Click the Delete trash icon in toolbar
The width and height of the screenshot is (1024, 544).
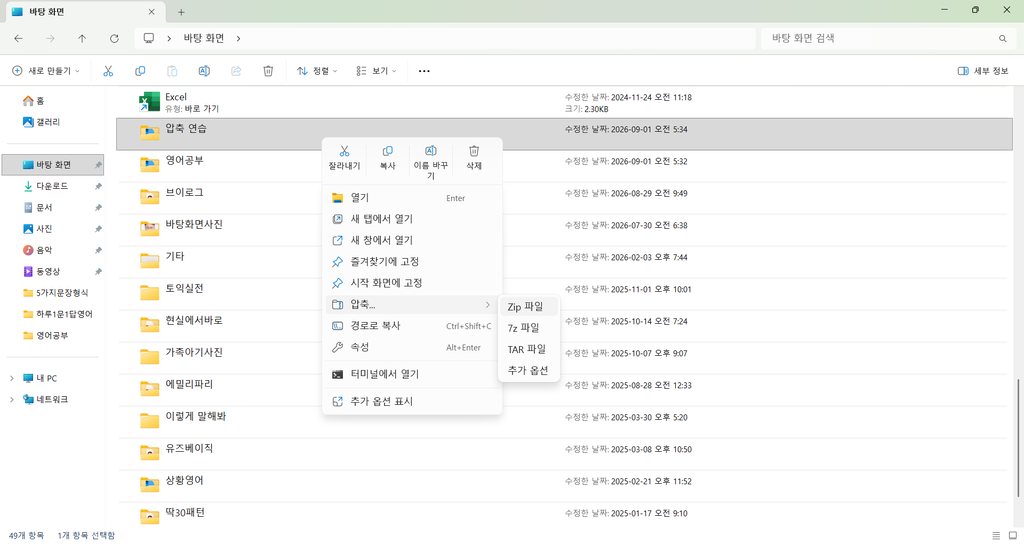[x=268, y=71]
